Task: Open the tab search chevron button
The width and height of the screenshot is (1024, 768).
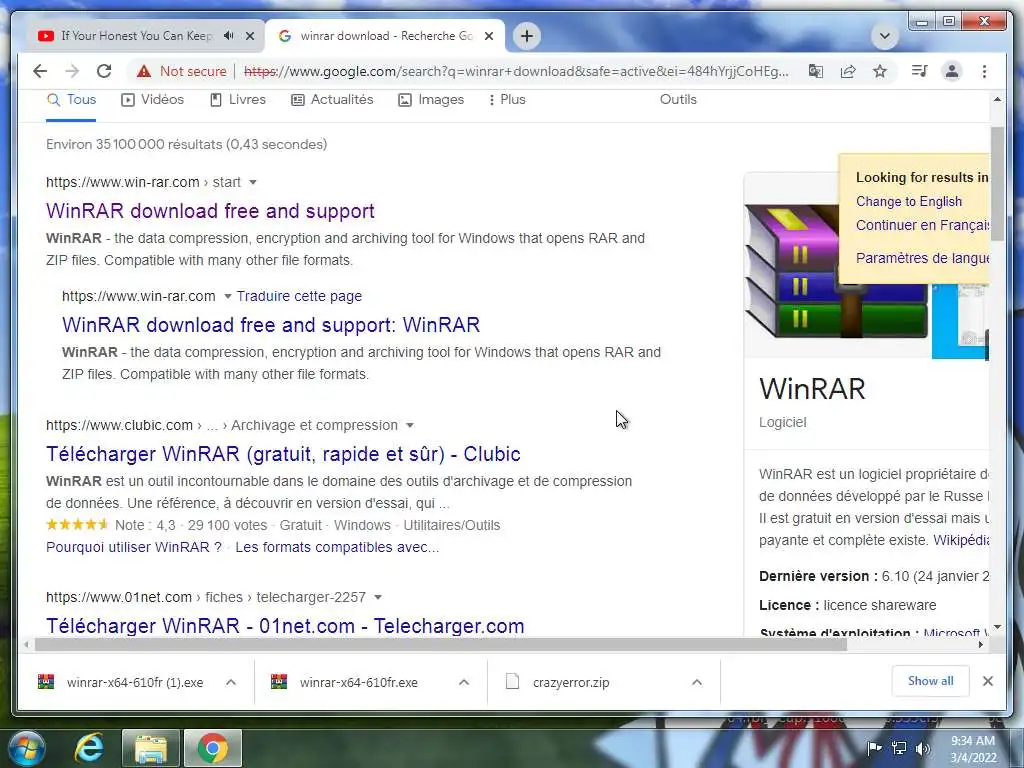Action: tap(885, 36)
